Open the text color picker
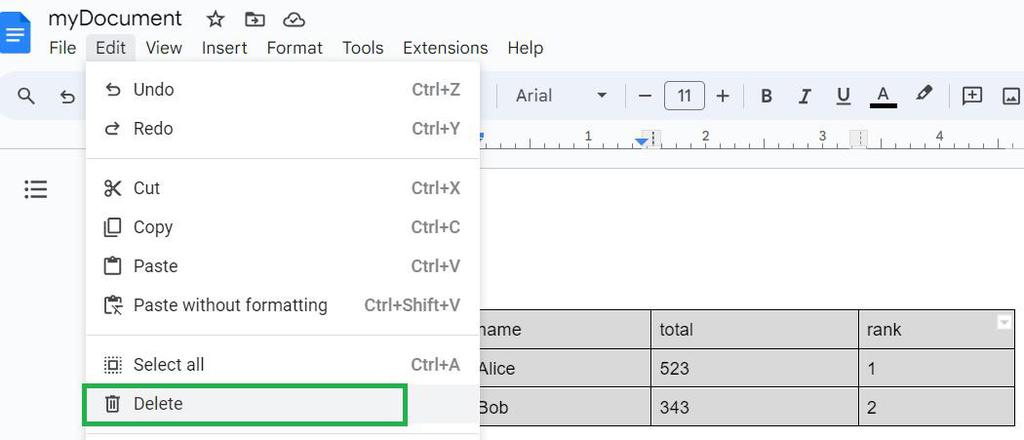This screenshot has width=1024, height=440. 882,96
